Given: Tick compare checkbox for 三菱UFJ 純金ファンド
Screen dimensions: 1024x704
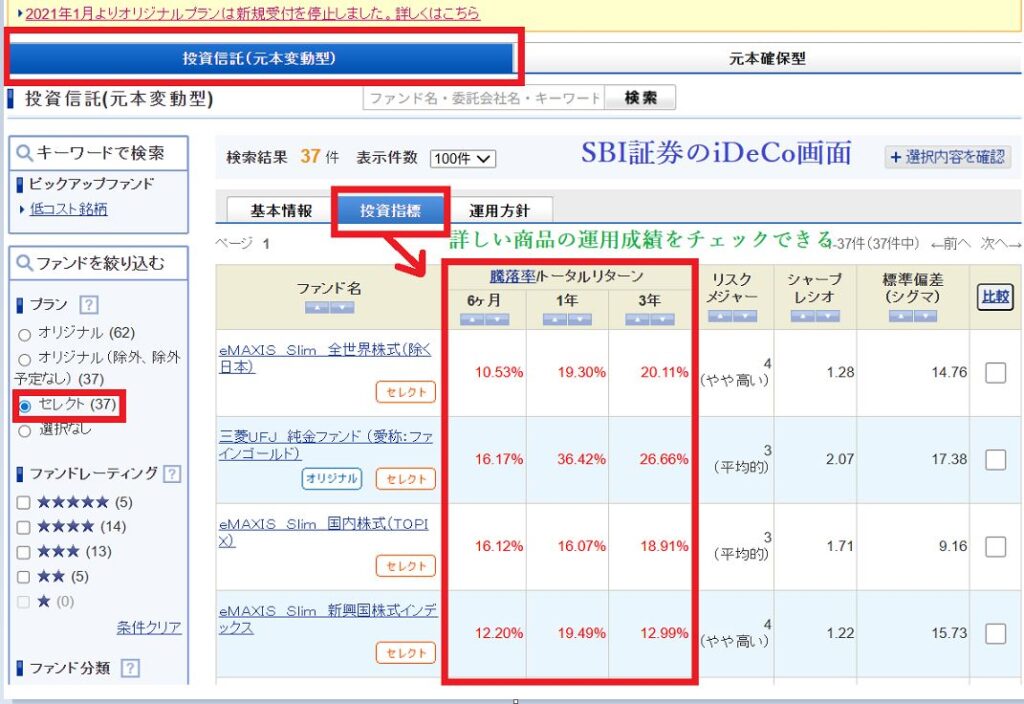Looking at the screenshot, I should pyautogui.click(x=995, y=460).
